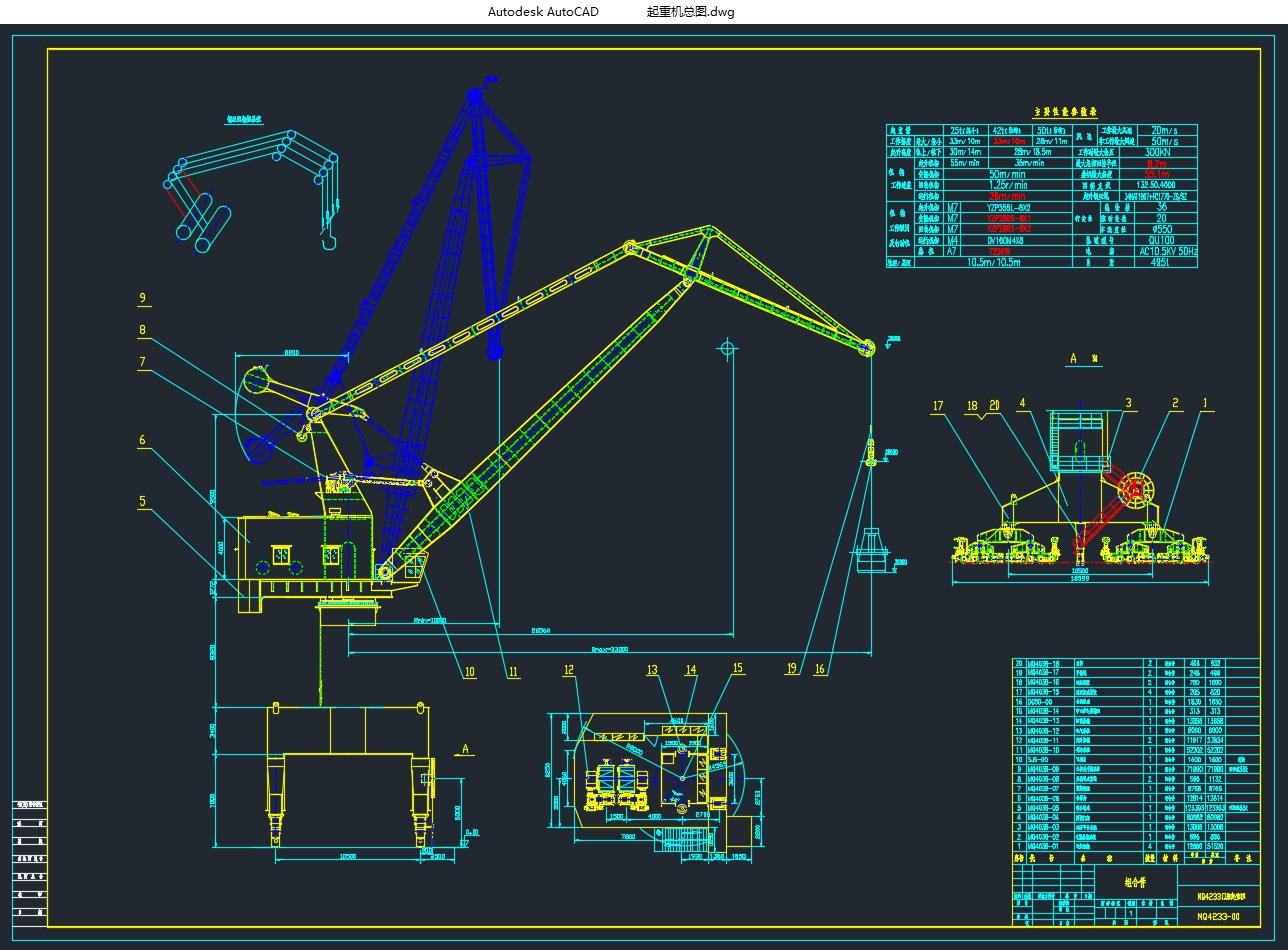Click the red 55.1m value in table

point(1157,173)
